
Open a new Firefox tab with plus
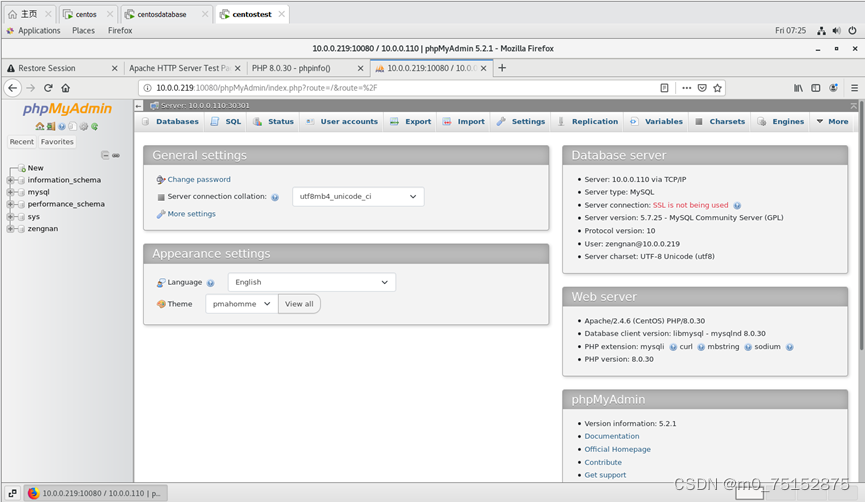pyautogui.click(x=502, y=68)
